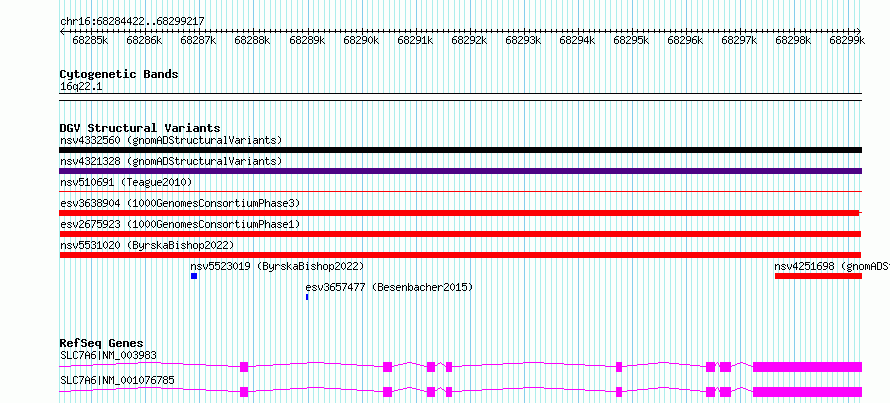This screenshot has height=403, width=890.
Task: Click the red bar under nsv5531020
Action: tap(460, 255)
